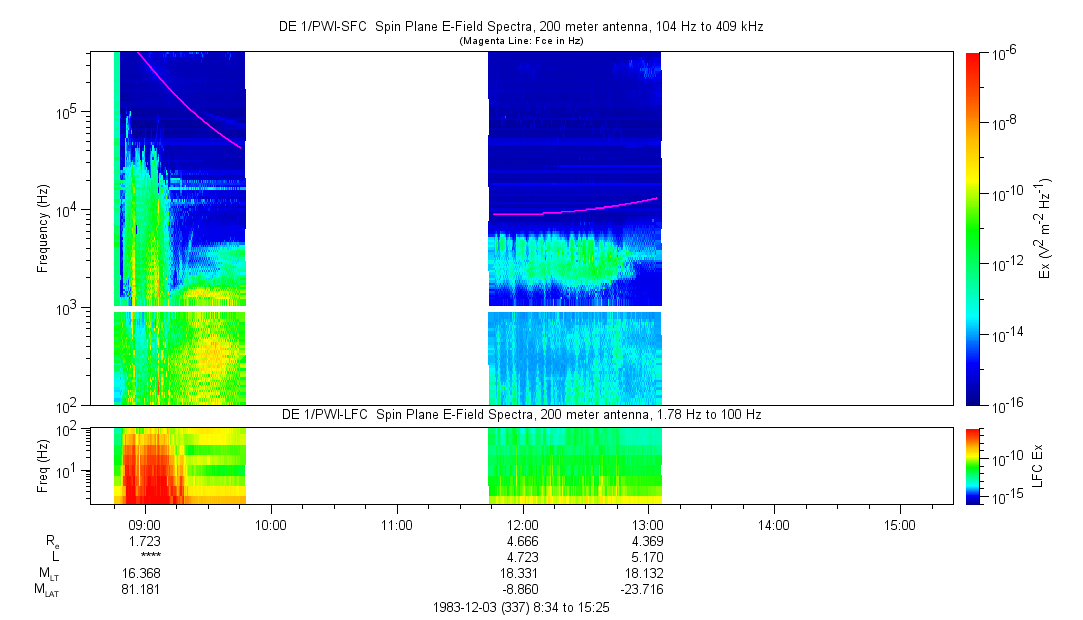Click the Re row label
Viewport: 1083px width, 620px height.
(52, 542)
